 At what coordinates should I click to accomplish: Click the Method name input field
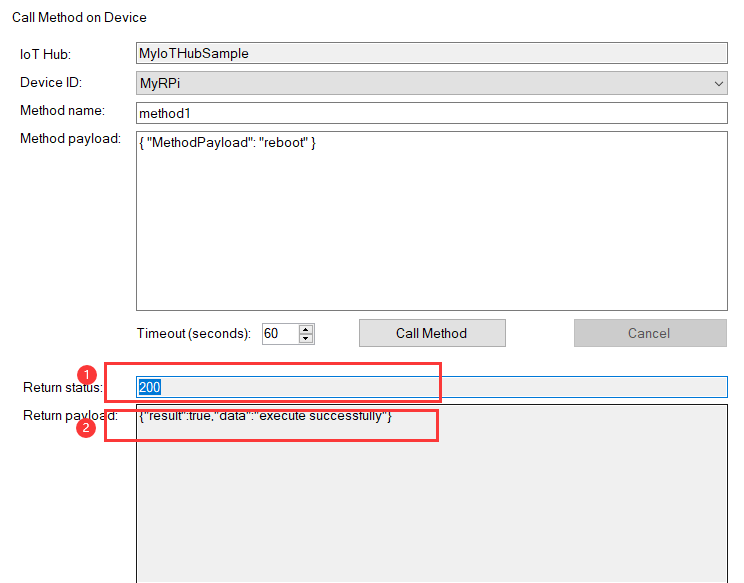[x=431, y=113]
